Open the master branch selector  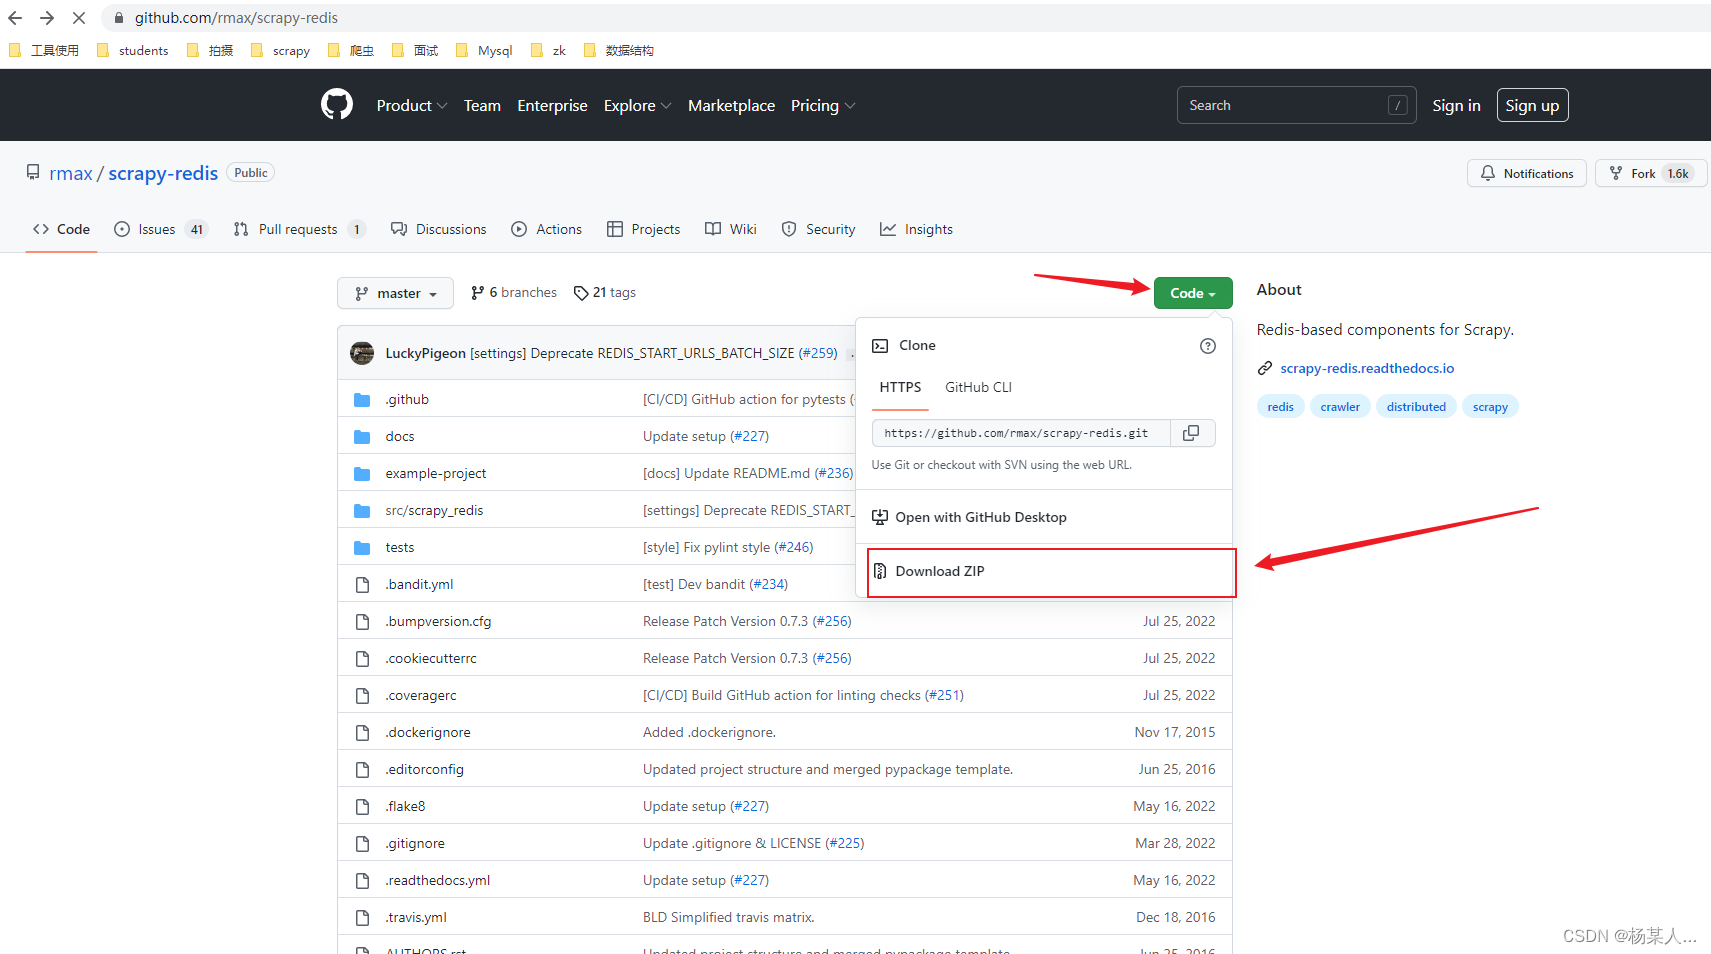pyautogui.click(x=396, y=293)
